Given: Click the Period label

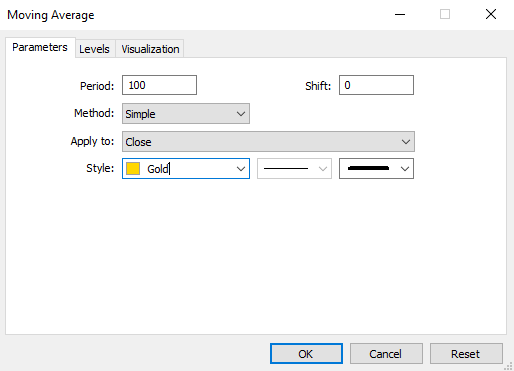Looking at the screenshot, I should click(97, 86).
